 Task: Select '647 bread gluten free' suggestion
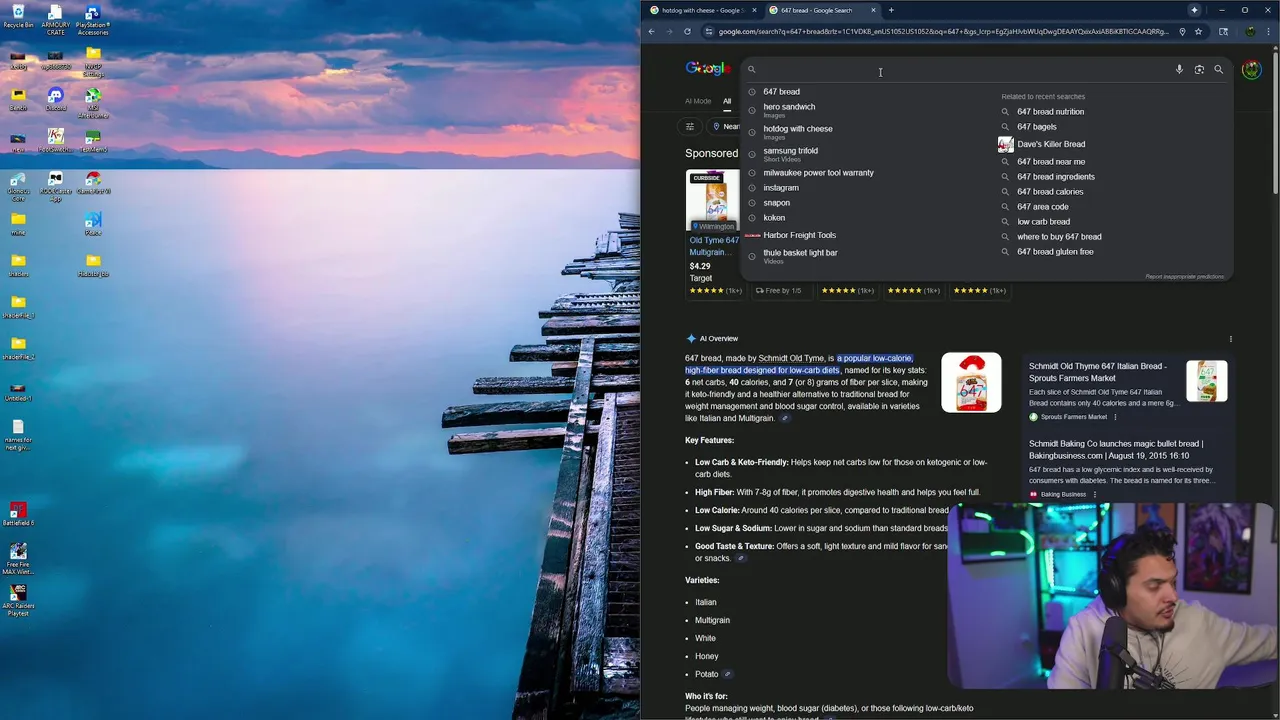click(1055, 252)
